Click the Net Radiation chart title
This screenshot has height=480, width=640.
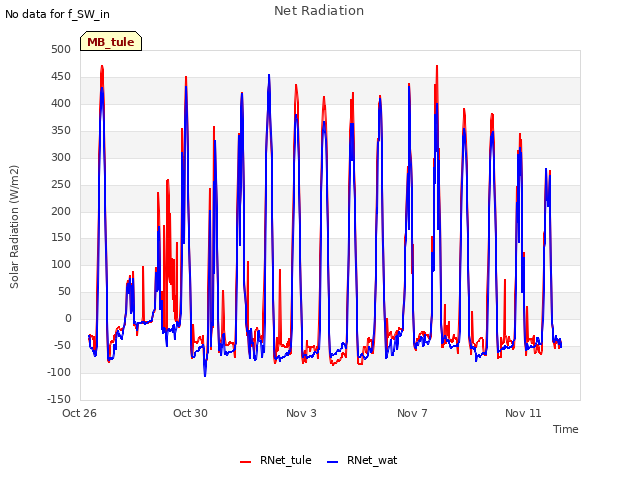(x=319, y=11)
